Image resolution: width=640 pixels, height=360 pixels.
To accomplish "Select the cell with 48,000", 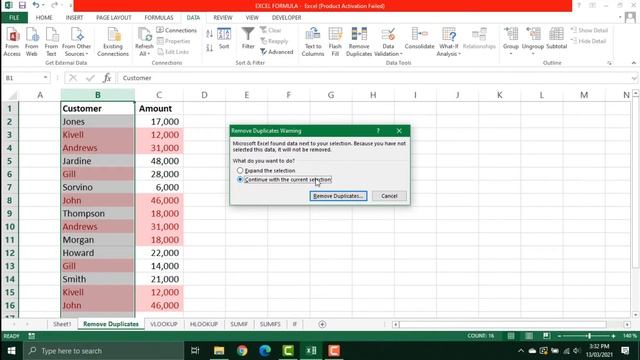I will [x=159, y=161].
